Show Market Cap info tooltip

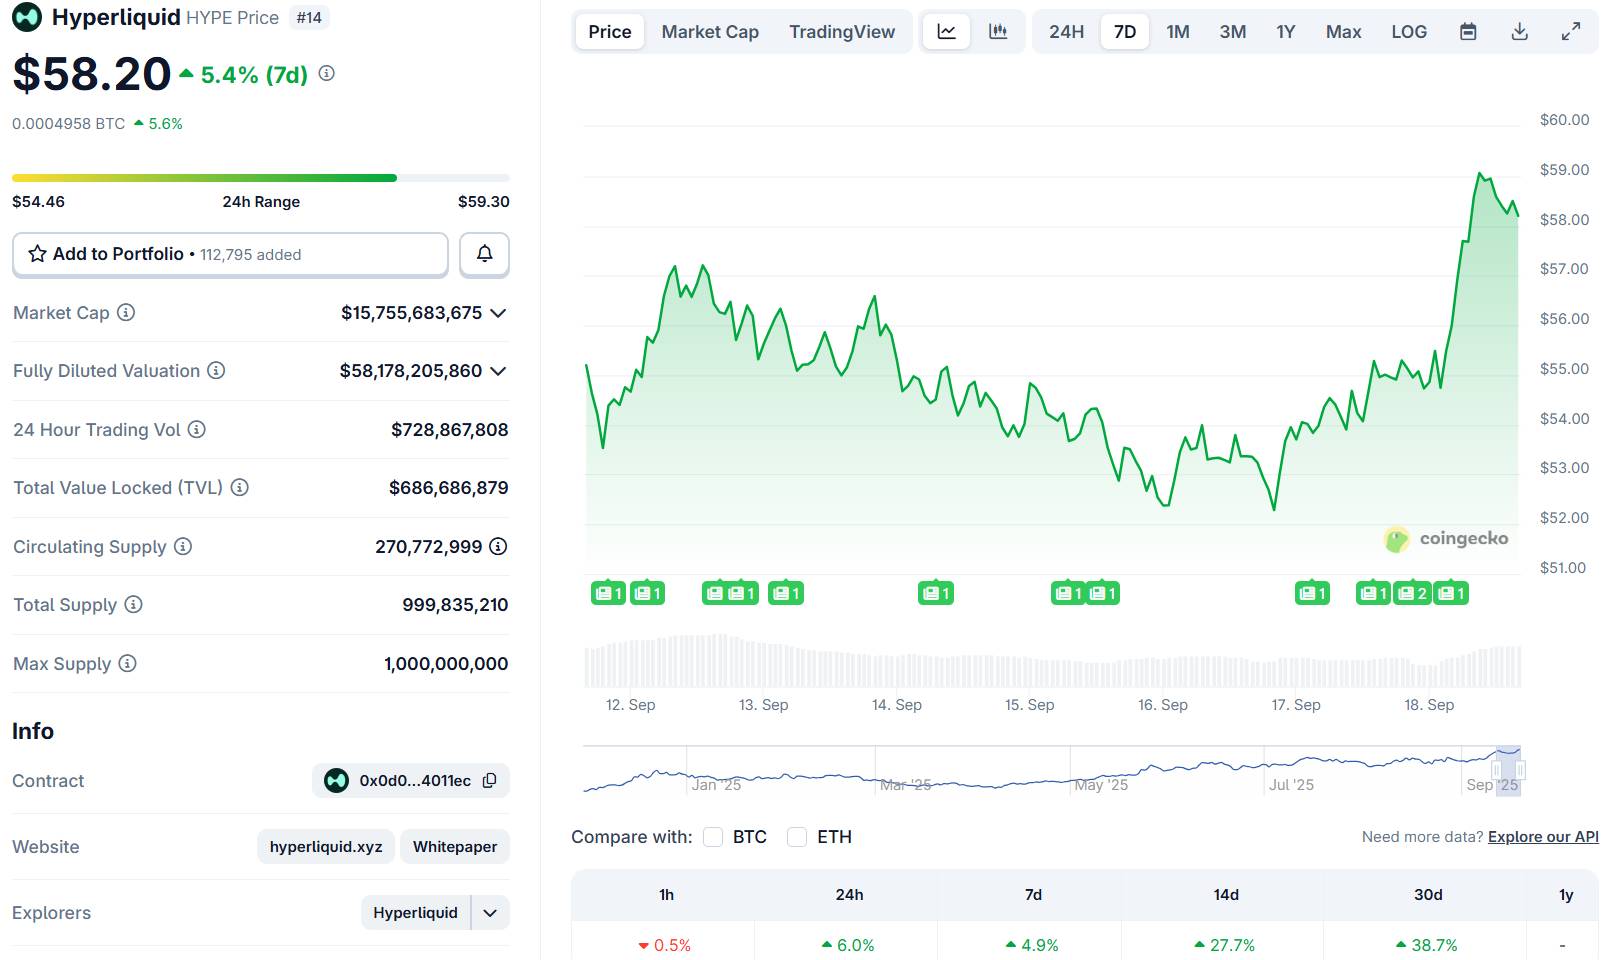[126, 312]
